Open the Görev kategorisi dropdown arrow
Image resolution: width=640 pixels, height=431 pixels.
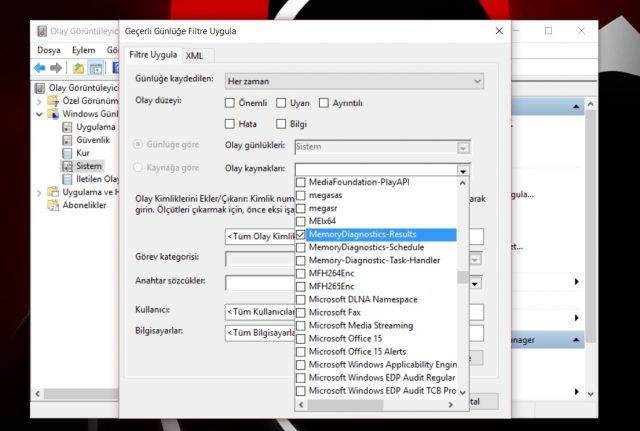(475, 260)
